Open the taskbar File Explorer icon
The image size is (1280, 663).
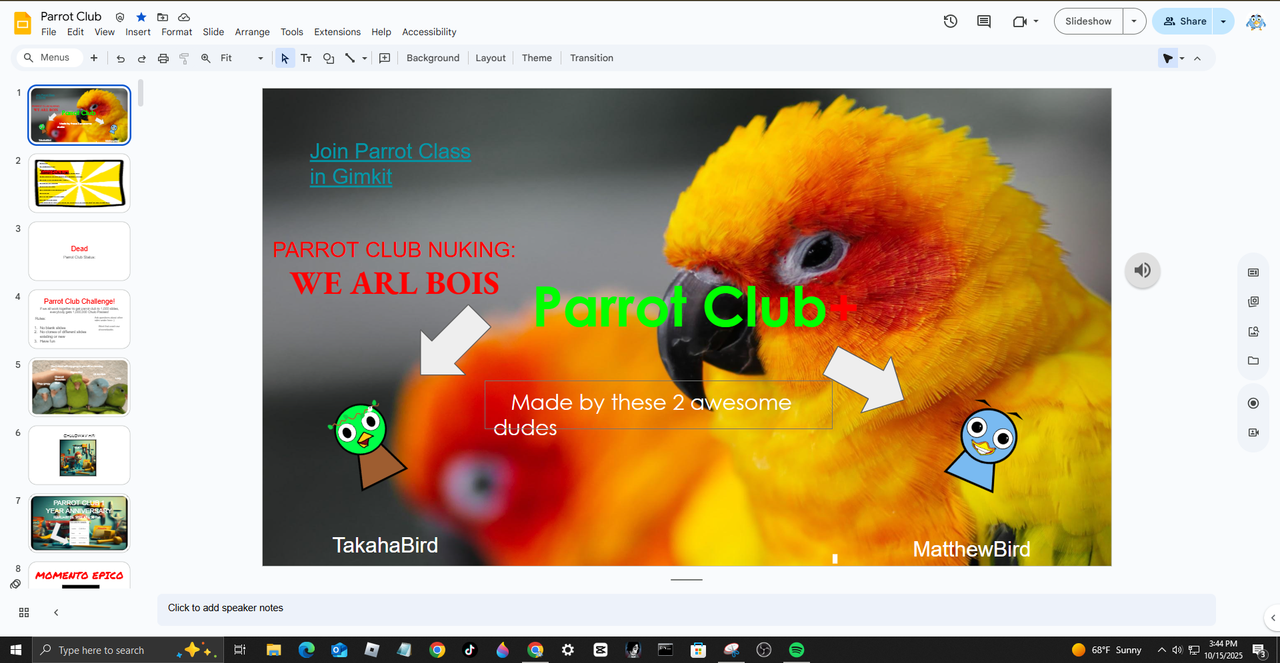[x=273, y=650]
